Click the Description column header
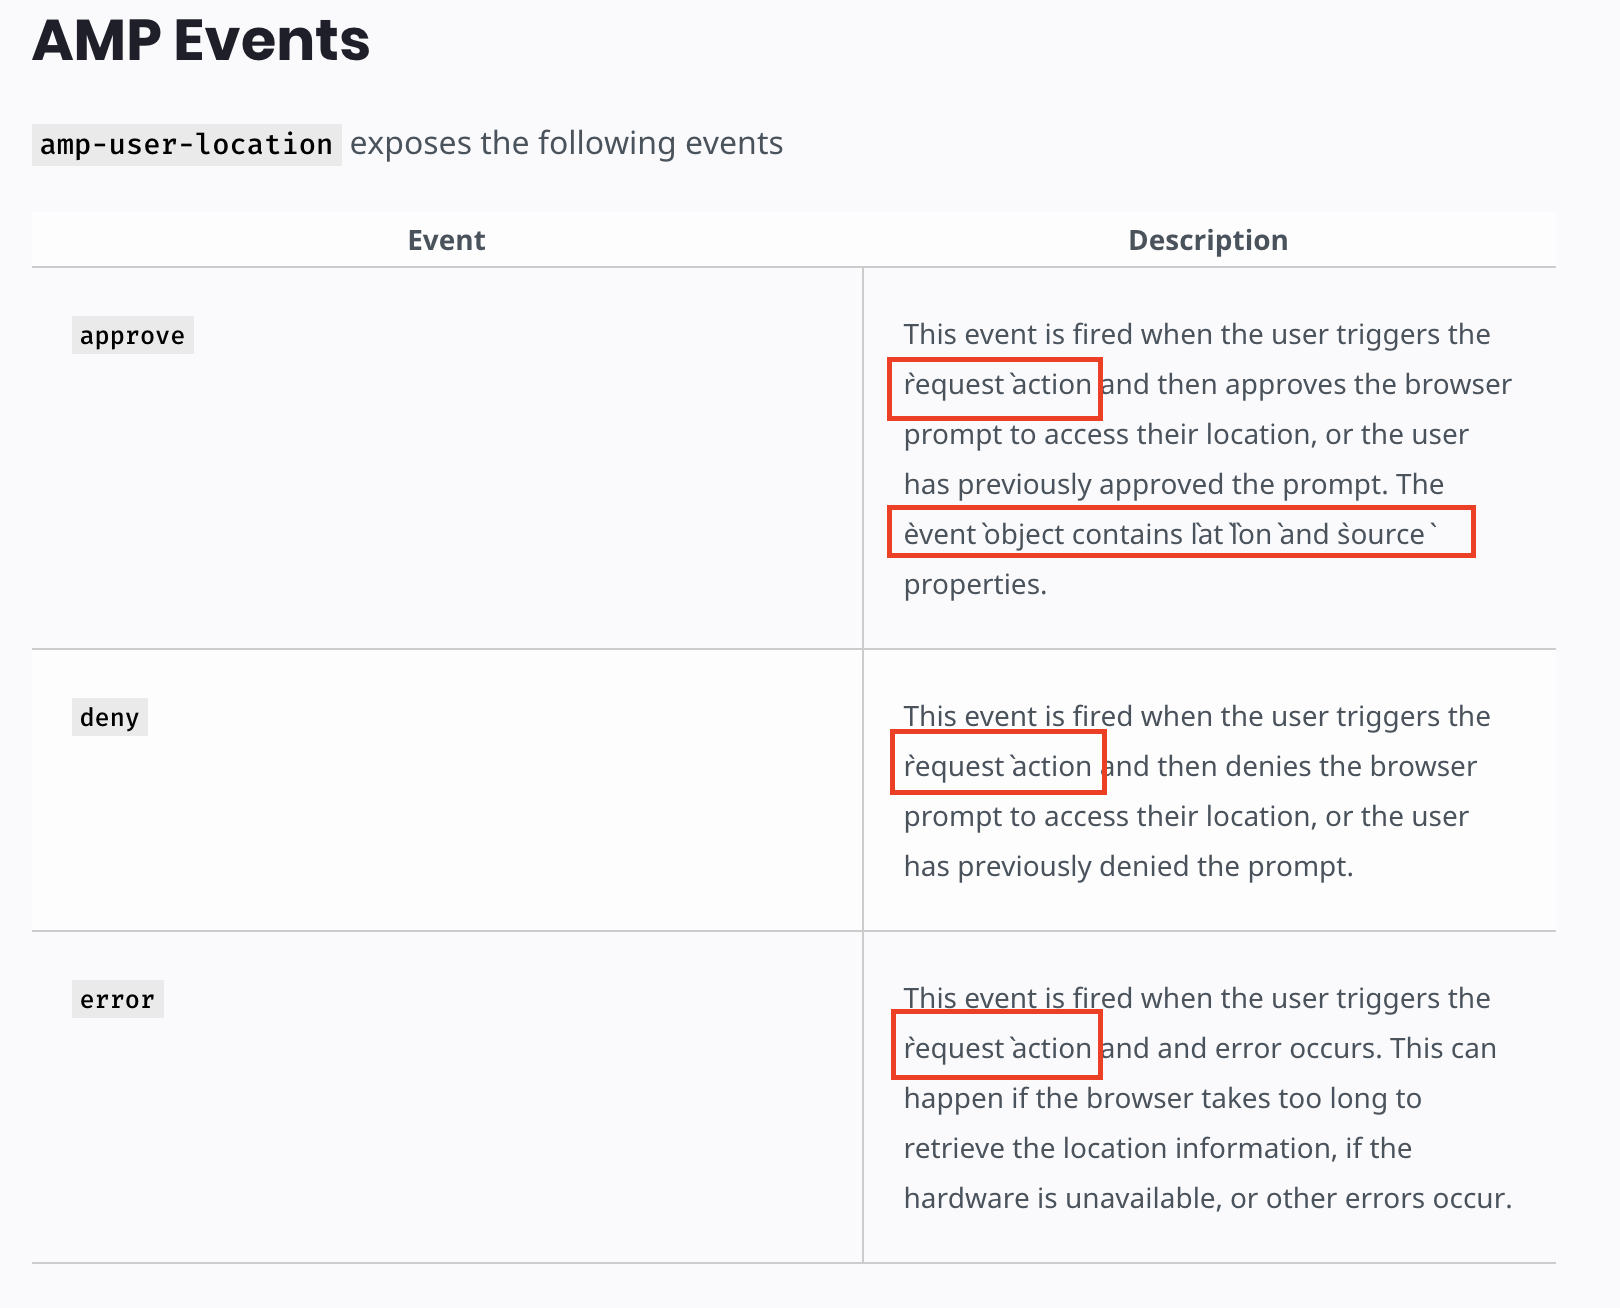Image resolution: width=1620 pixels, height=1308 pixels. [x=1208, y=240]
